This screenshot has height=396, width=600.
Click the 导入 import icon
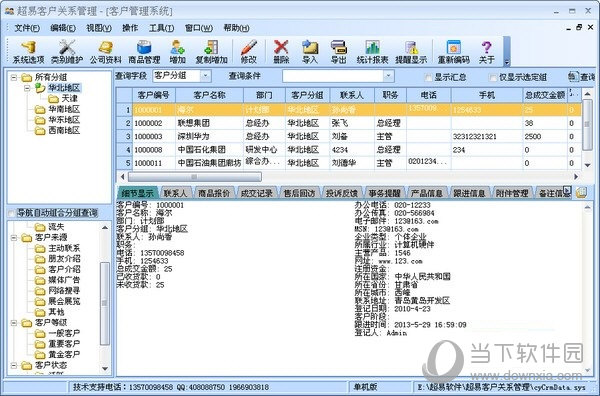(x=310, y=52)
